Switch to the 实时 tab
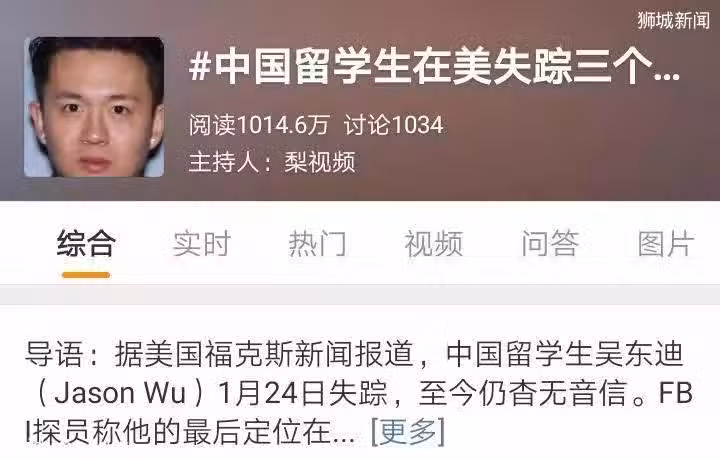 (202, 243)
